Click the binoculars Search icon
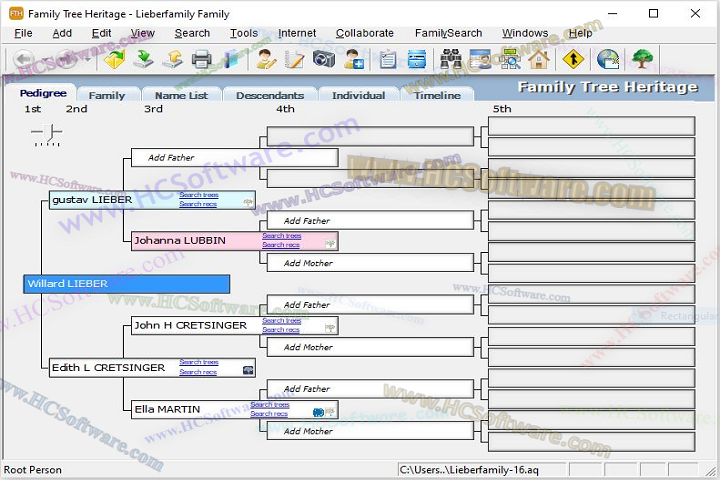 click(x=451, y=59)
